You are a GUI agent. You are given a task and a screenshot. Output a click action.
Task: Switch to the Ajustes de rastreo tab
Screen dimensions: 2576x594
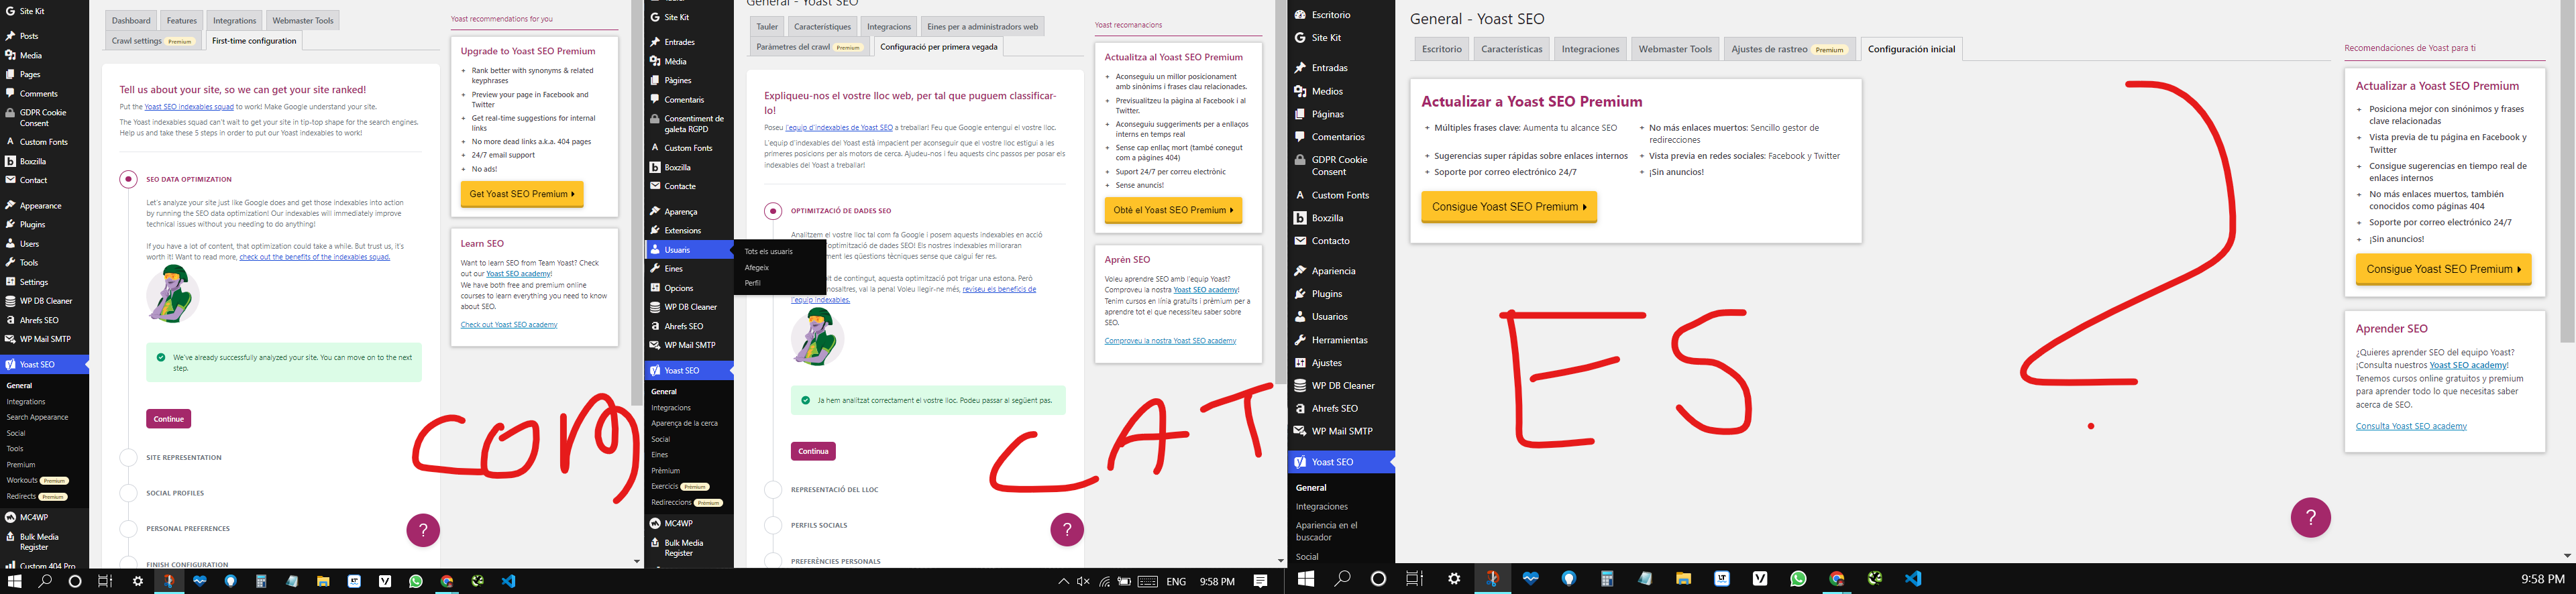(x=1788, y=49)
